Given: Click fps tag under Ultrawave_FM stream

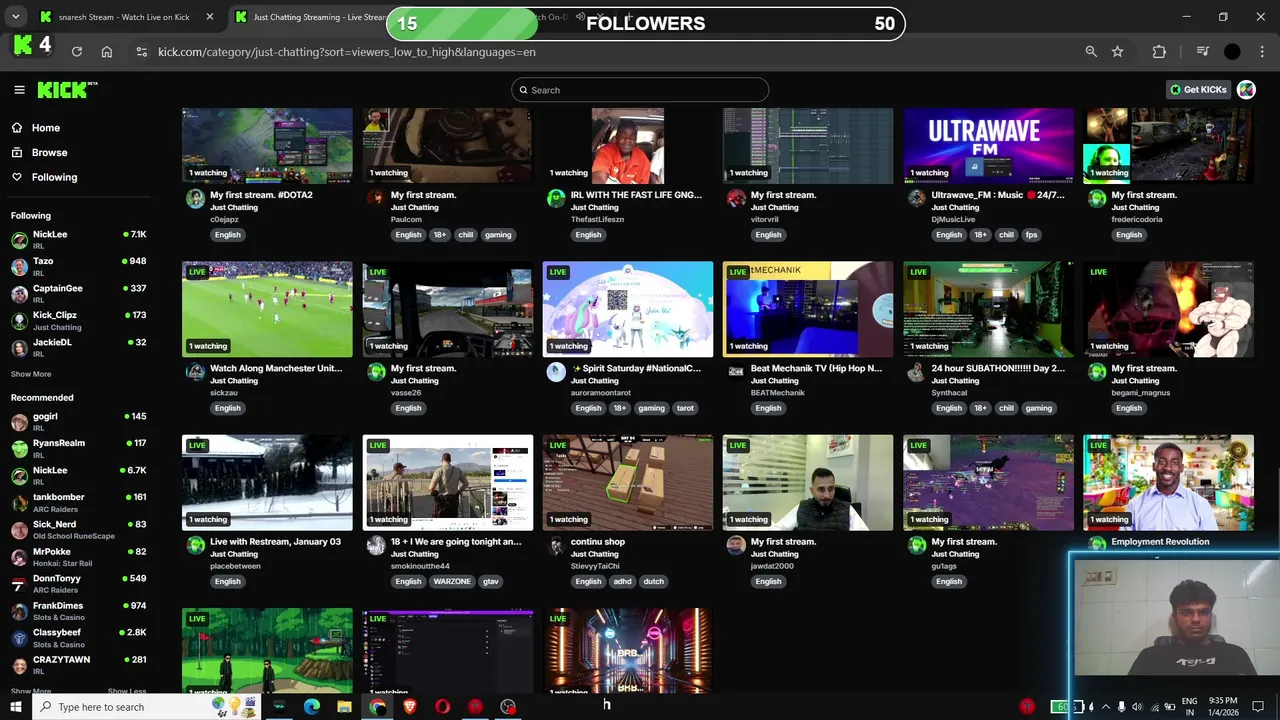Looking at the screenshot, I should 1031,235.
